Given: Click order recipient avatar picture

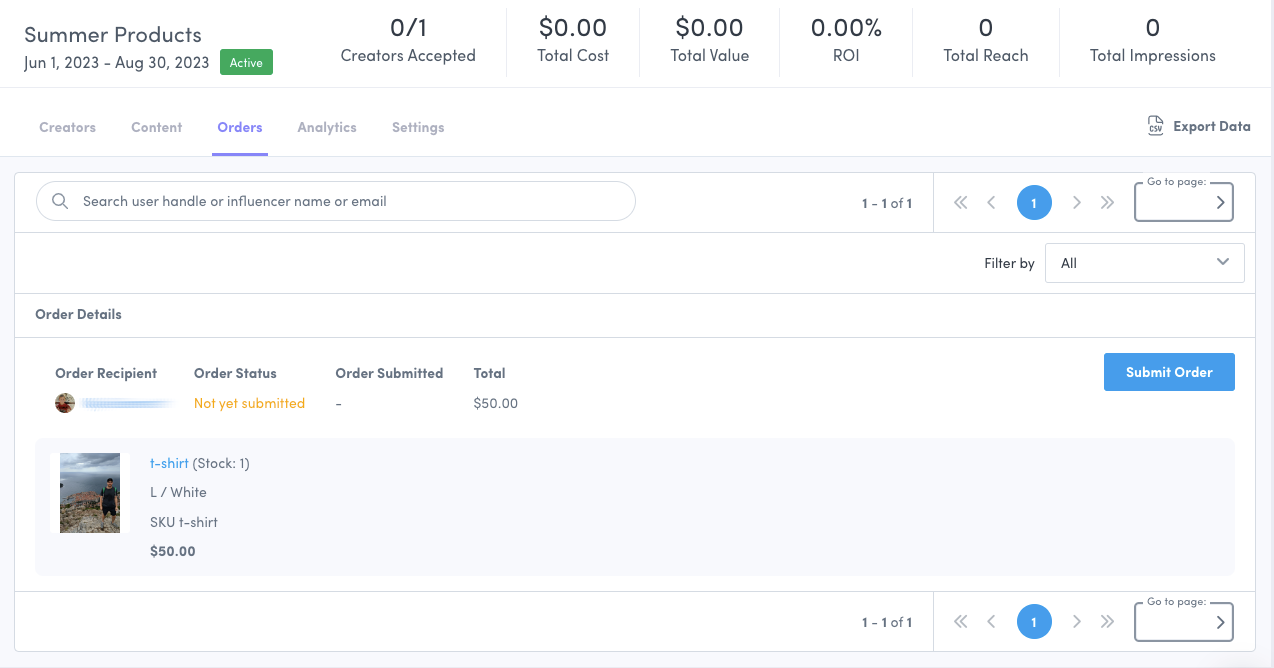Looking at the screenshot, I should (65, 403).
